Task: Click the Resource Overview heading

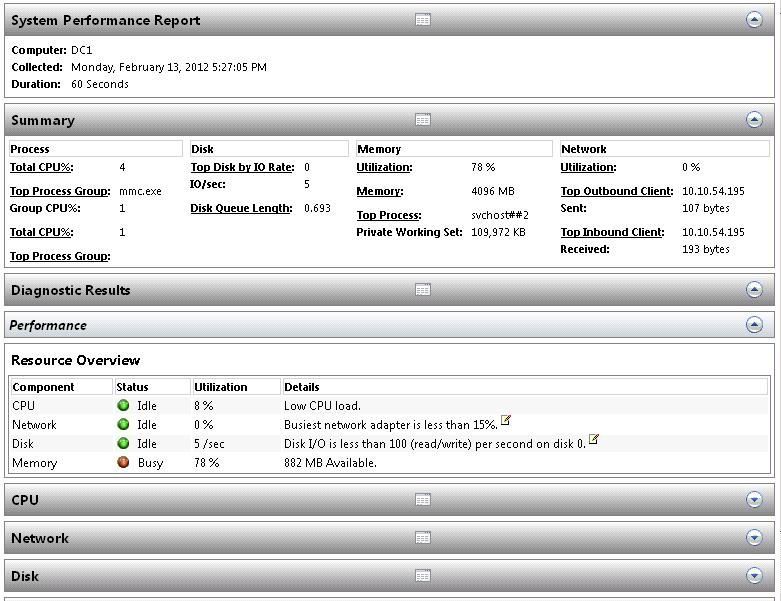Action: [x=75, y=360]
